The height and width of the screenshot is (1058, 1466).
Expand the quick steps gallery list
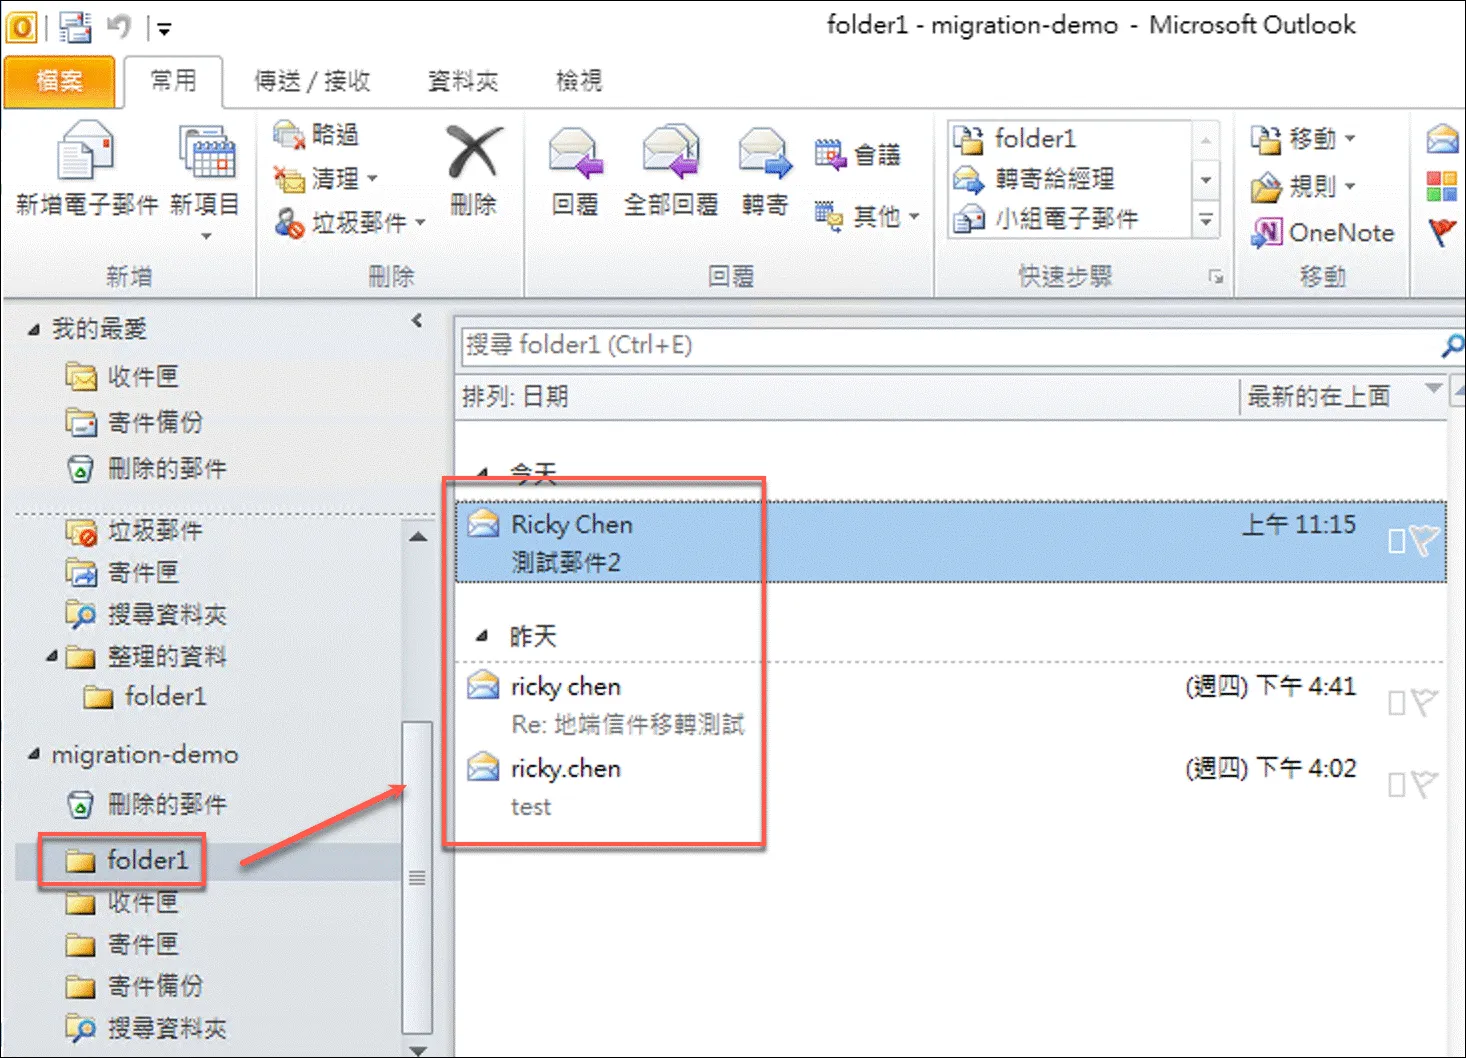pos(1206,220)
